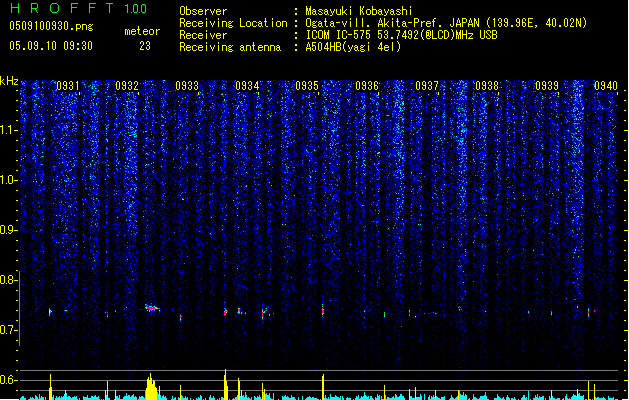The image size is (629, 400).
Task: Click the HROFFT 1.00 title text
Action: pyautogui.click(x=78, y=8)
